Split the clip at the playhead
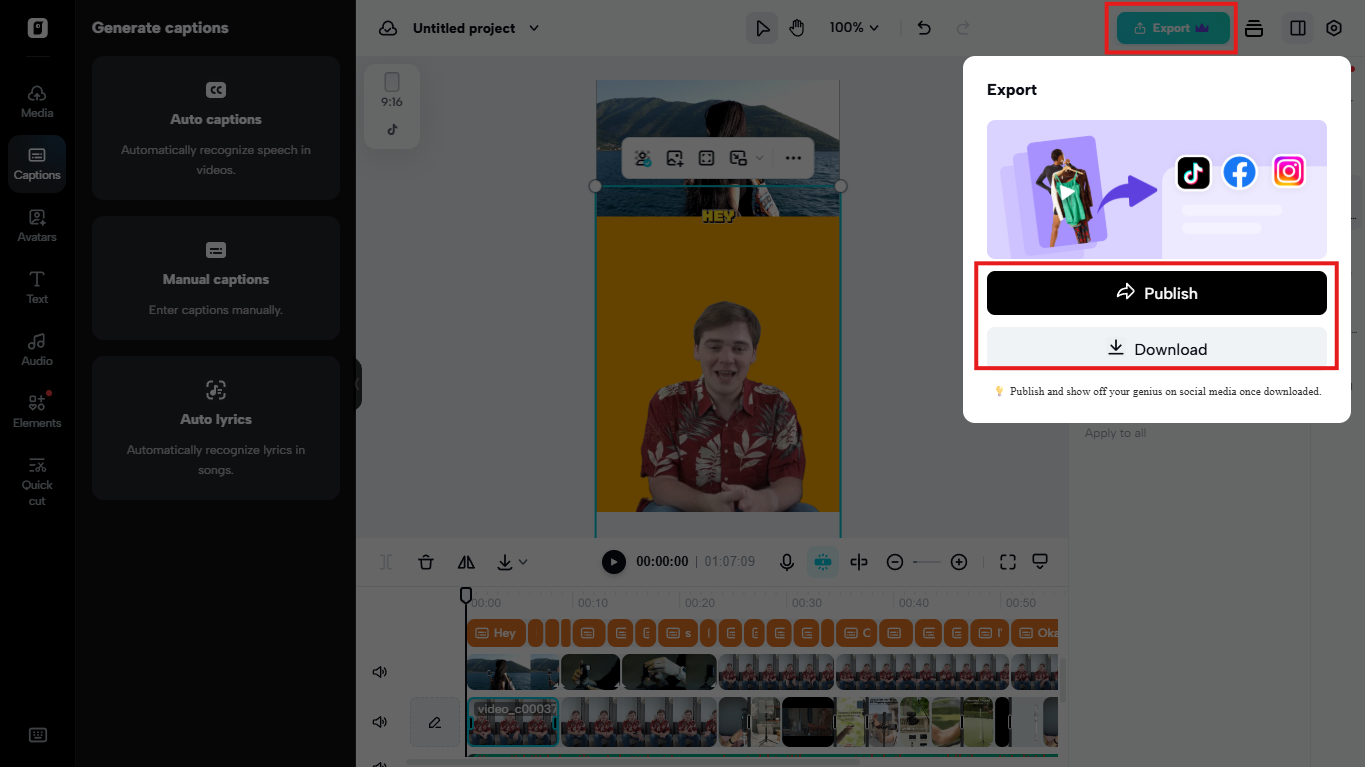The width and height of the screenshot is (1365, 767). point(859,561)
